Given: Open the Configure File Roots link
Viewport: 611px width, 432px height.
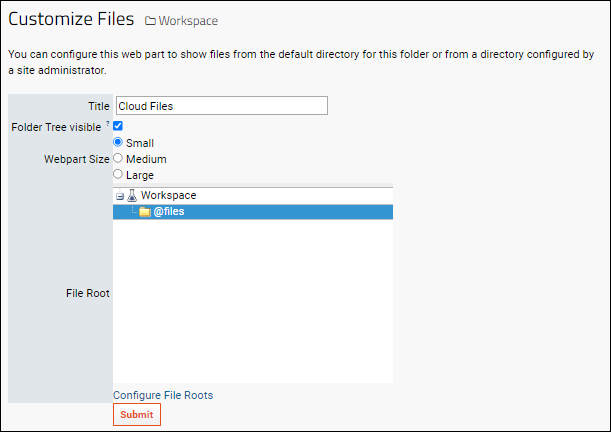Looking at the screenshot, I should [x=163, y=395].
